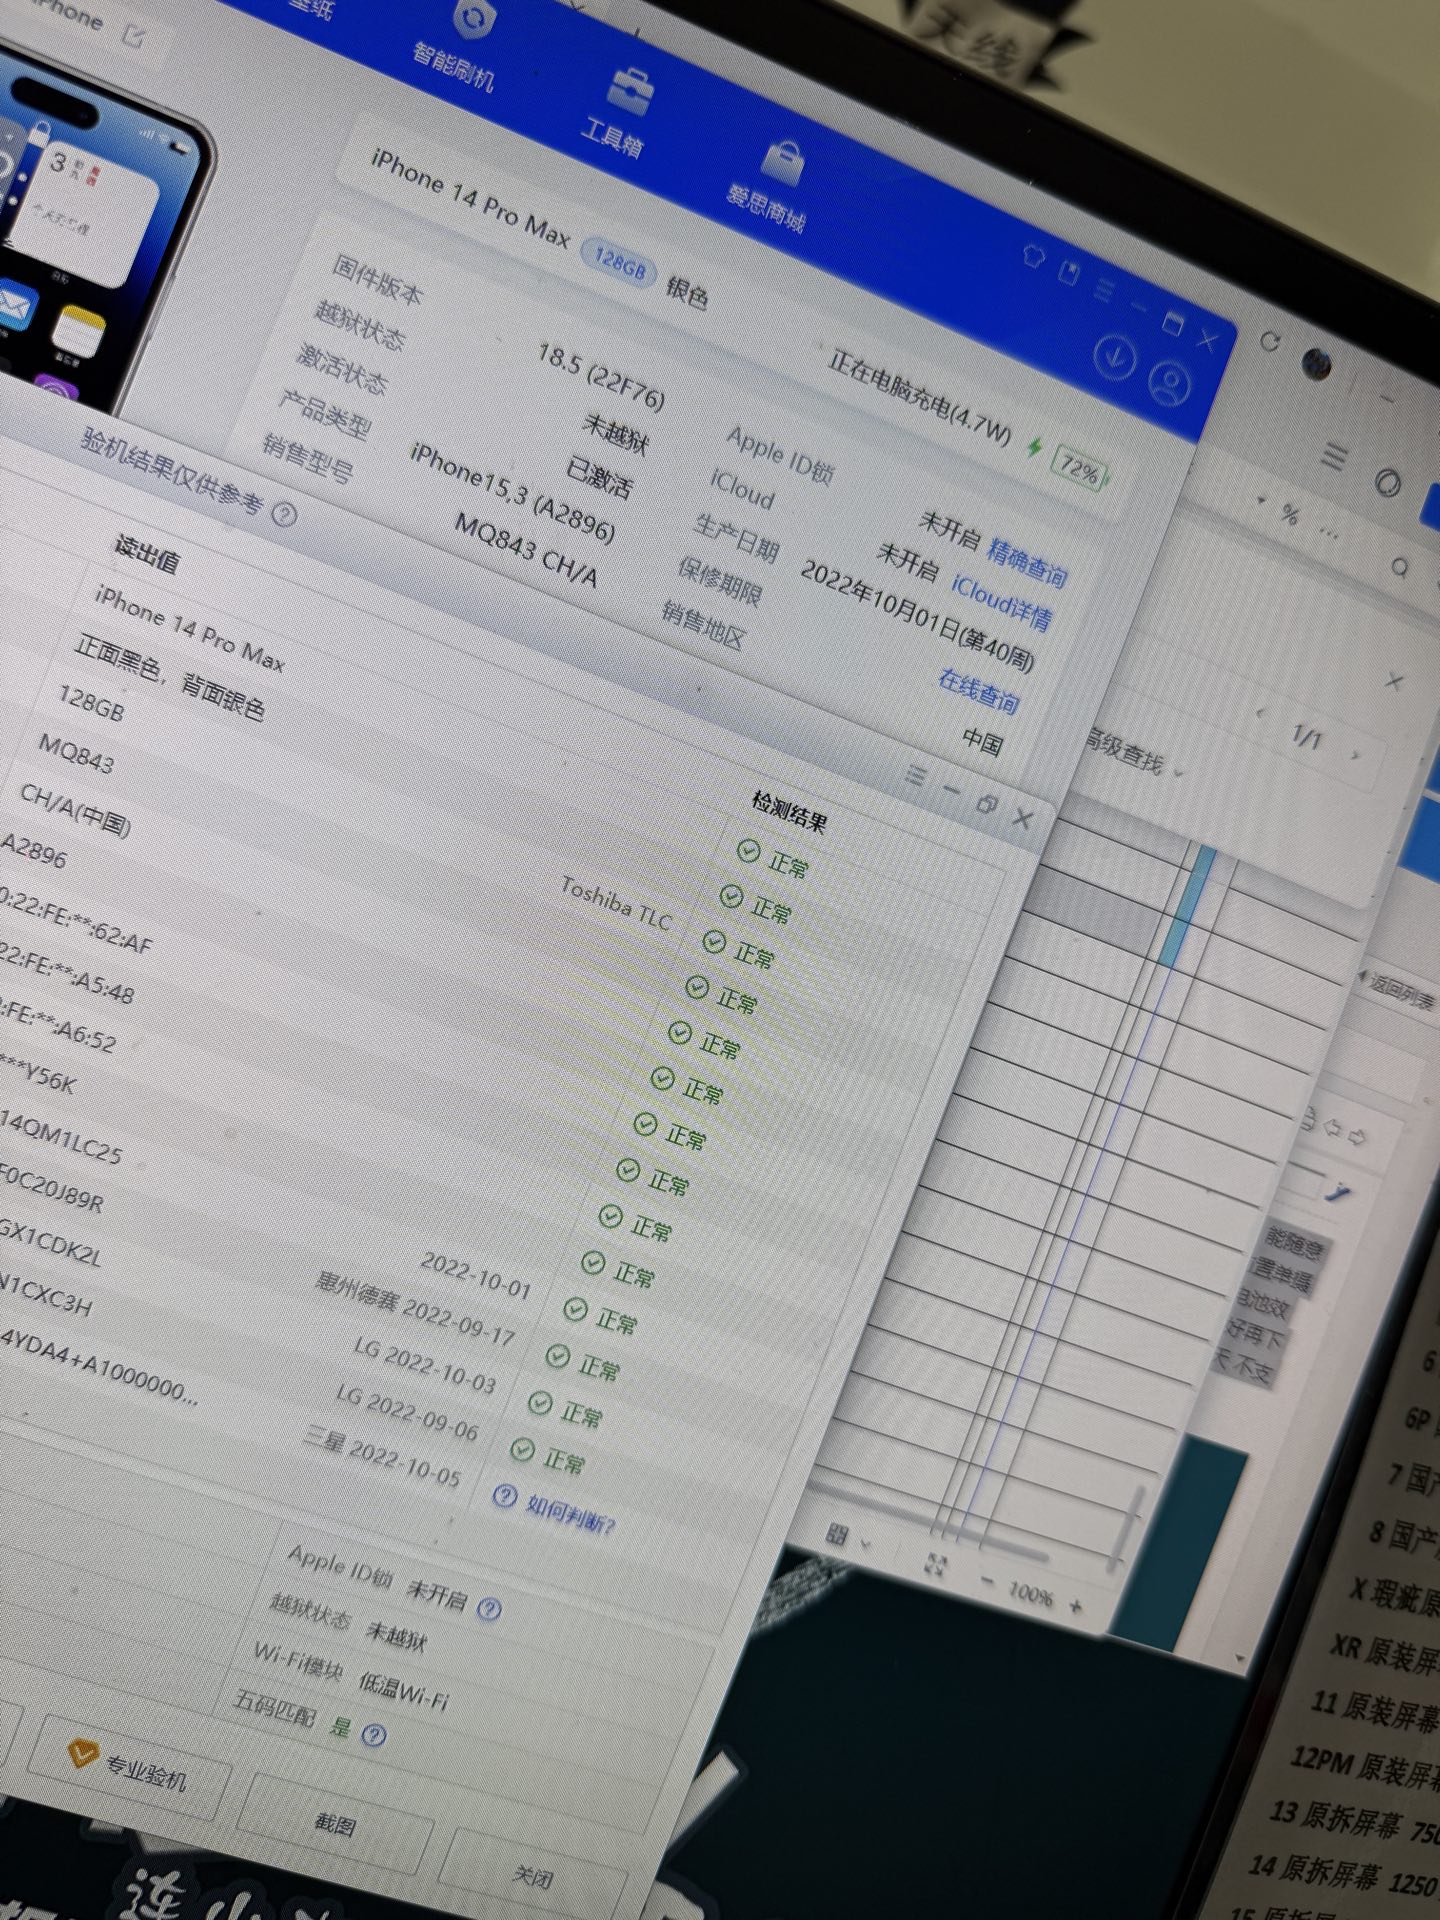Click the left arrow icon in rightmost window
1440x1920 pixels.
tap(1333, 1128)
